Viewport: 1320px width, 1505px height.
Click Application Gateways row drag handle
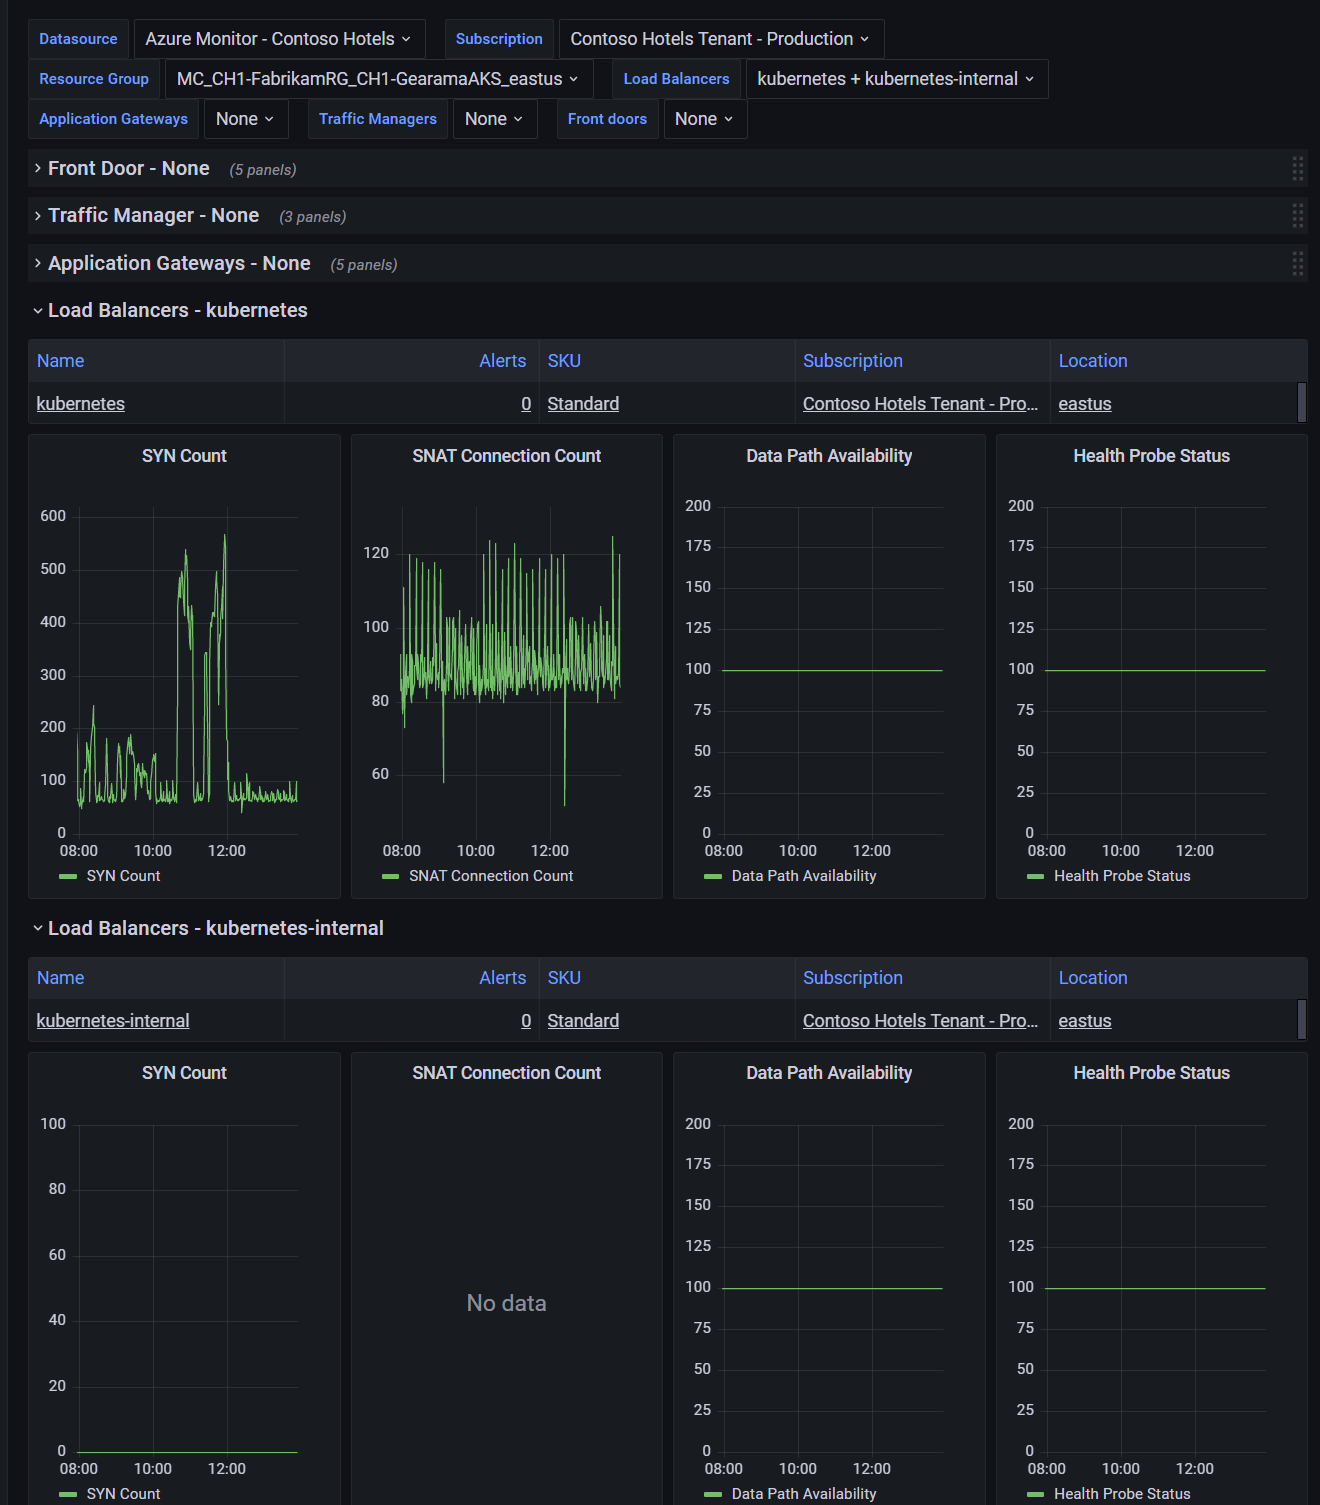click(1297, 264)
